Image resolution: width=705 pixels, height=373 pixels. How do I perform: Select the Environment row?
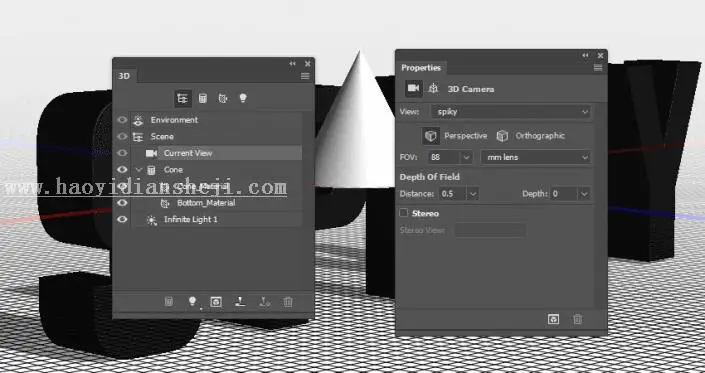click(217, 120)
